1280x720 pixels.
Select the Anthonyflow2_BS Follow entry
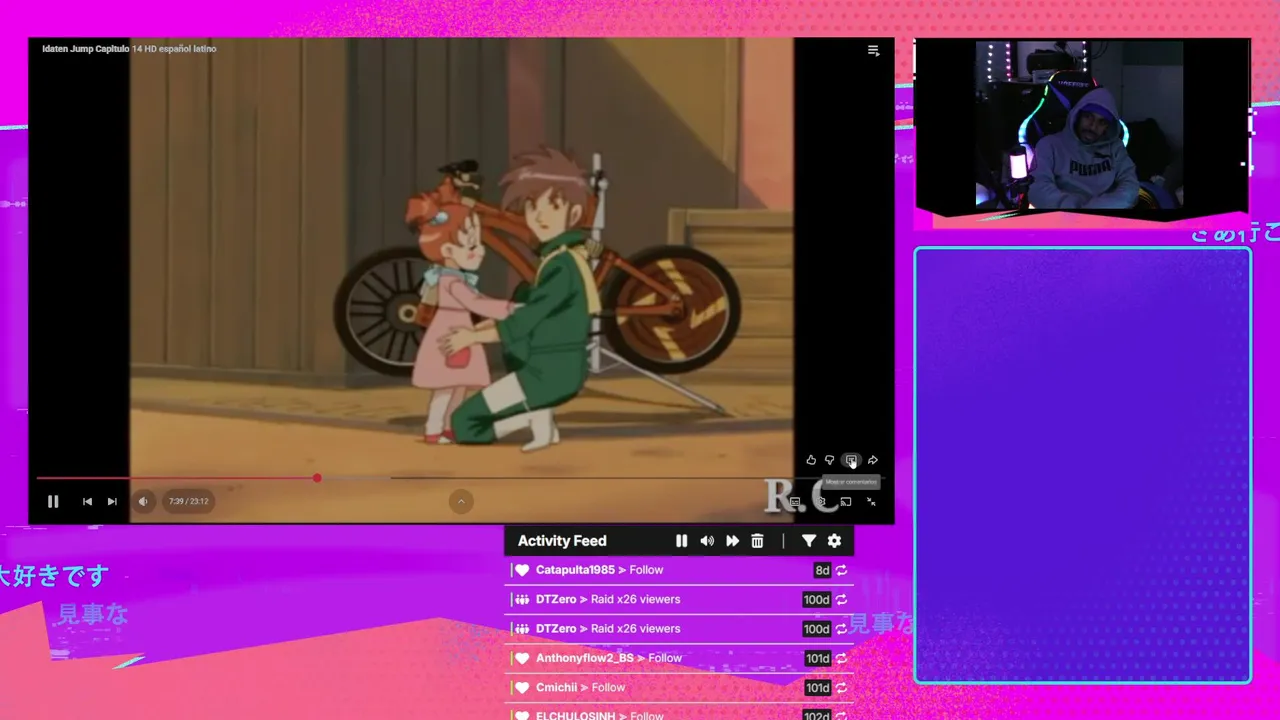(679, 658)
